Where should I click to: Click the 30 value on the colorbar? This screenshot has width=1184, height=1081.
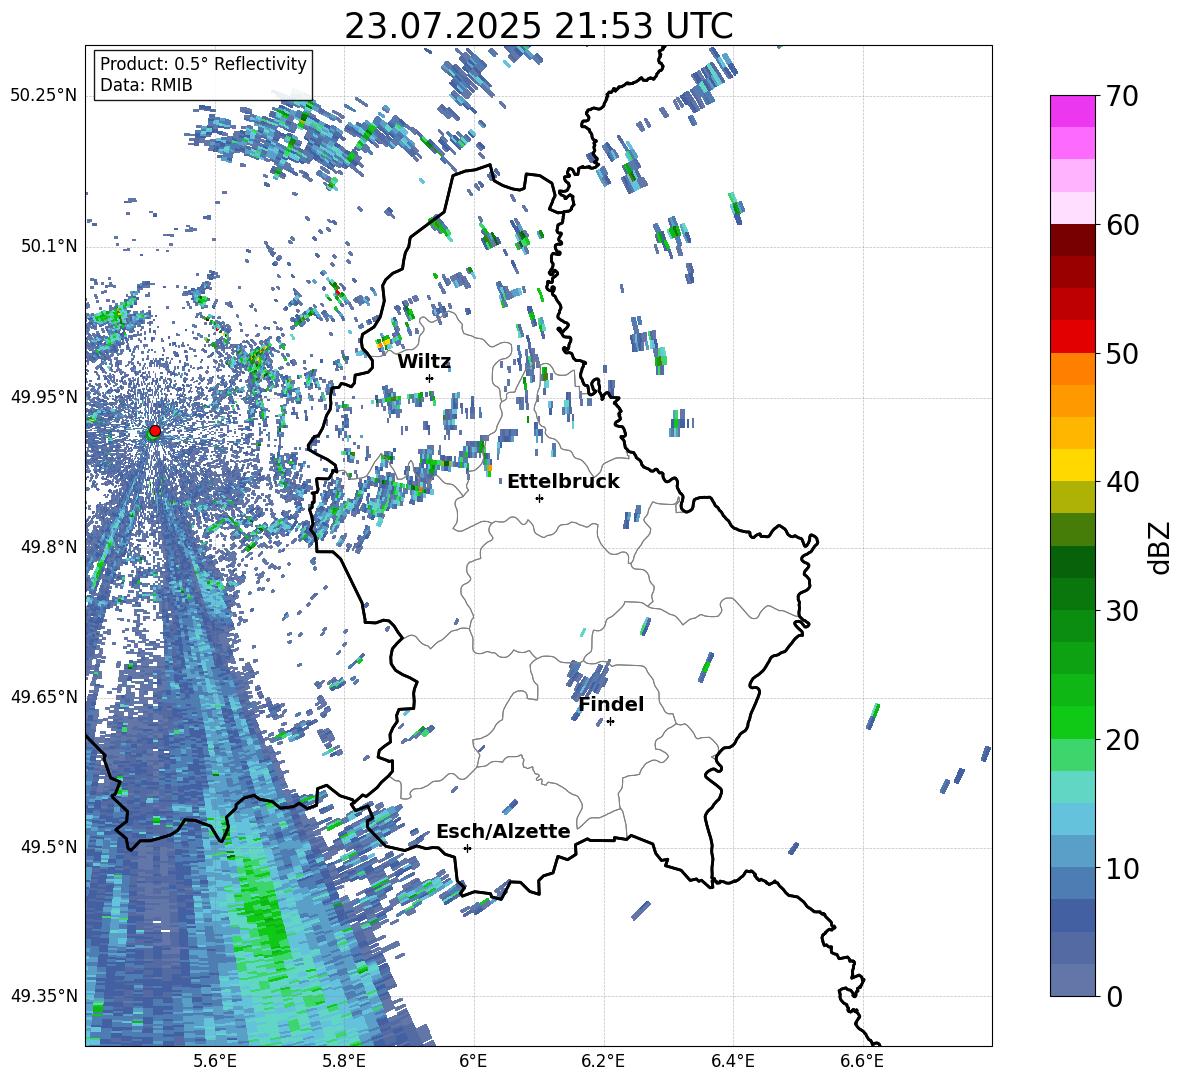click(1122, 610)
